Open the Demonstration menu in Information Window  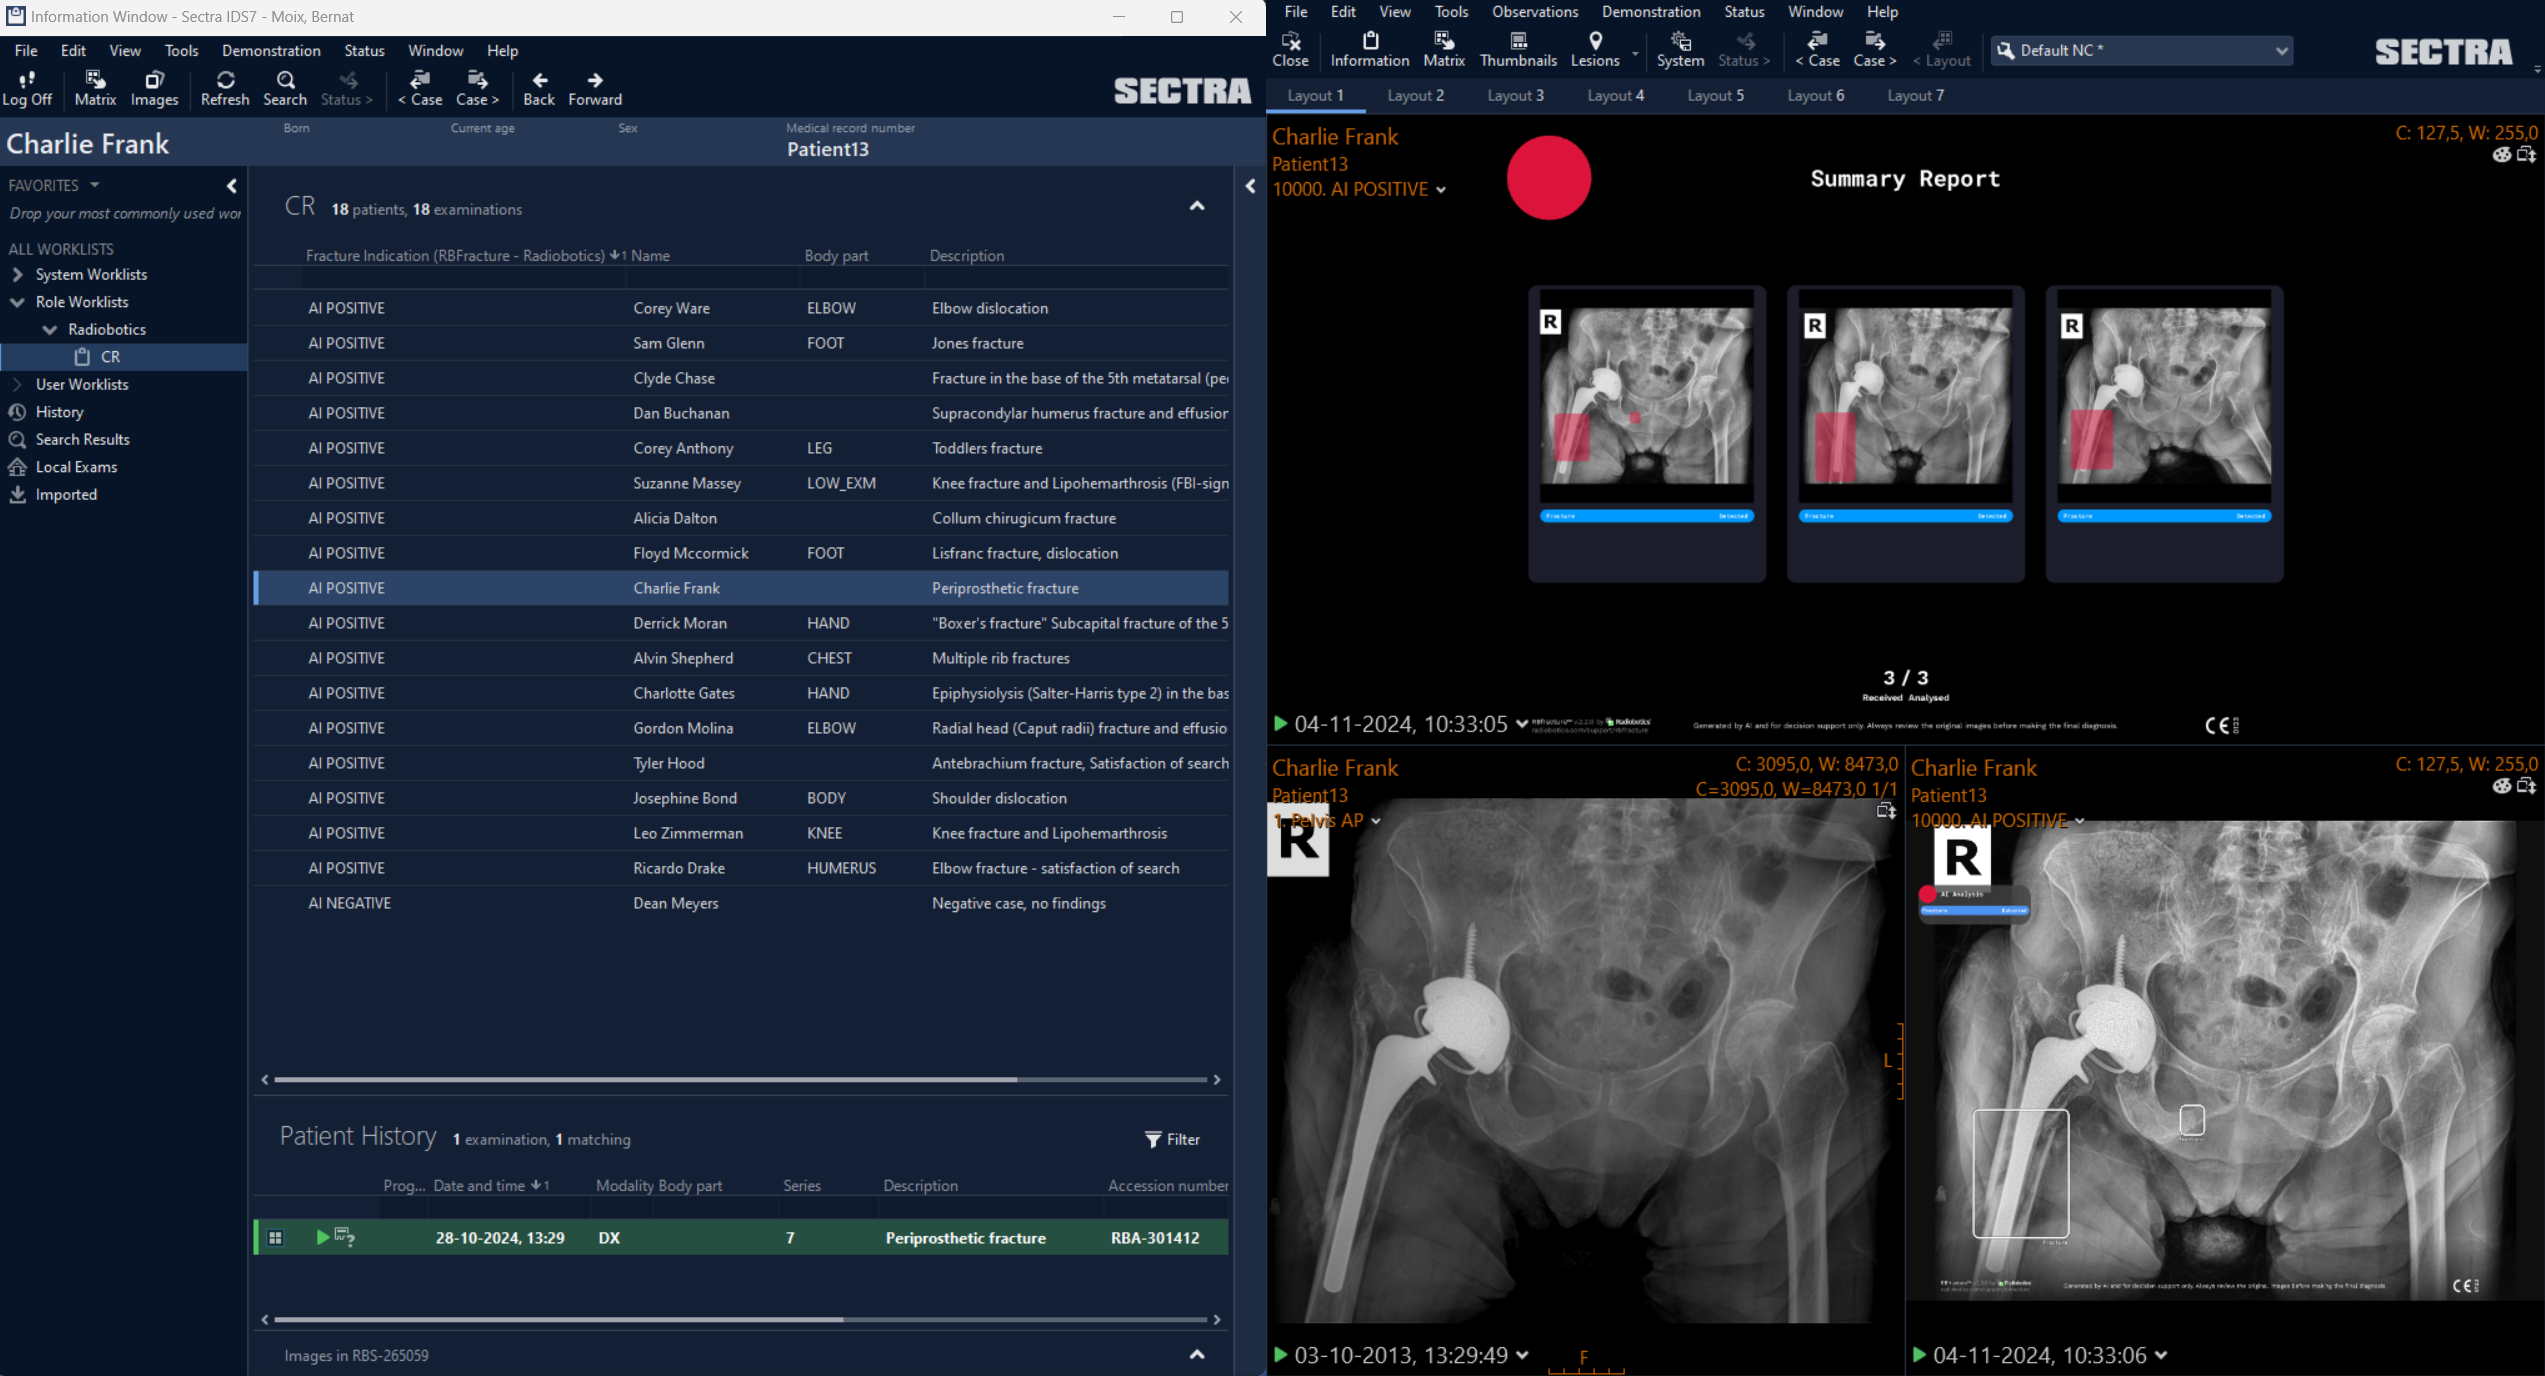pos(271,50)
